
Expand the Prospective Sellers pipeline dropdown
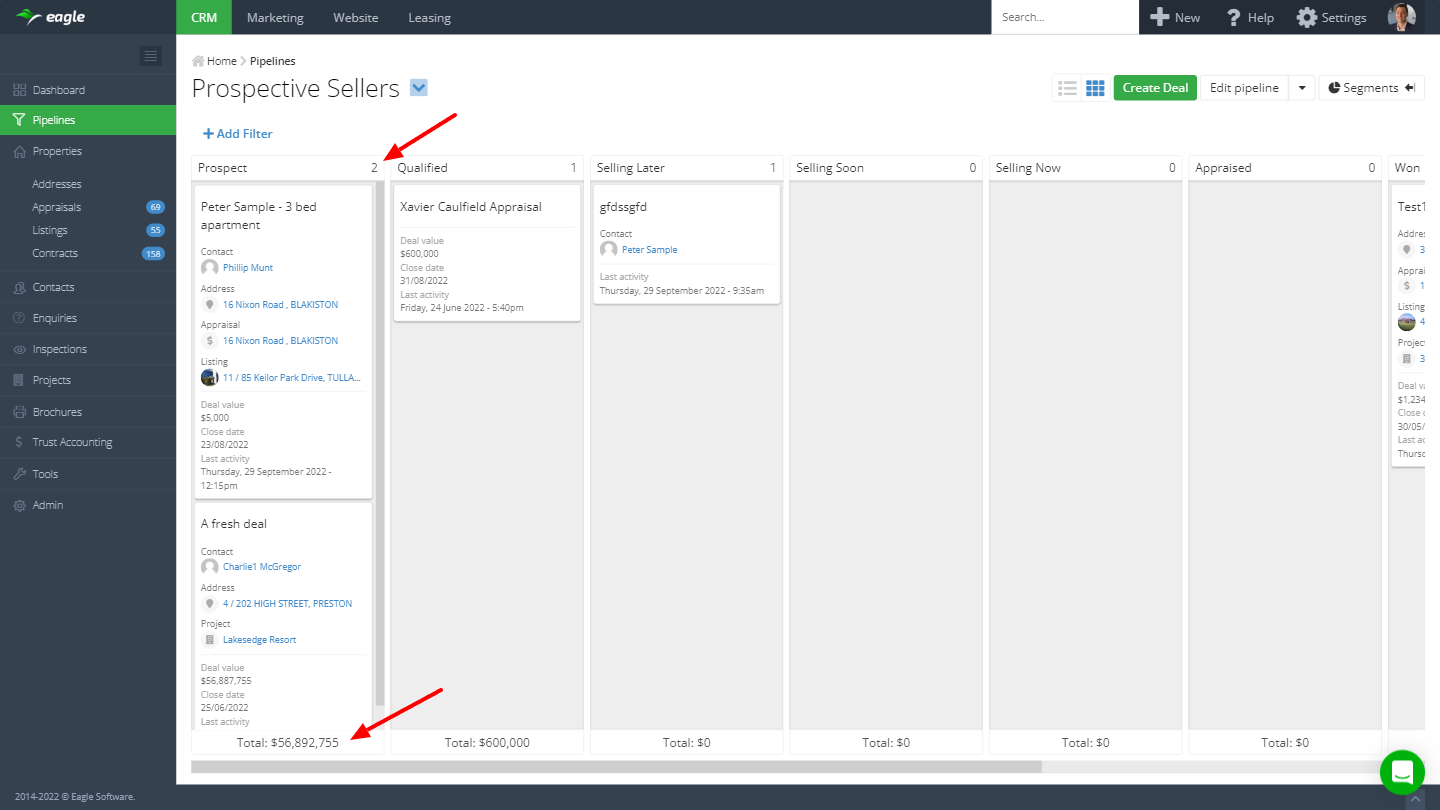click(x=419, y=88)
